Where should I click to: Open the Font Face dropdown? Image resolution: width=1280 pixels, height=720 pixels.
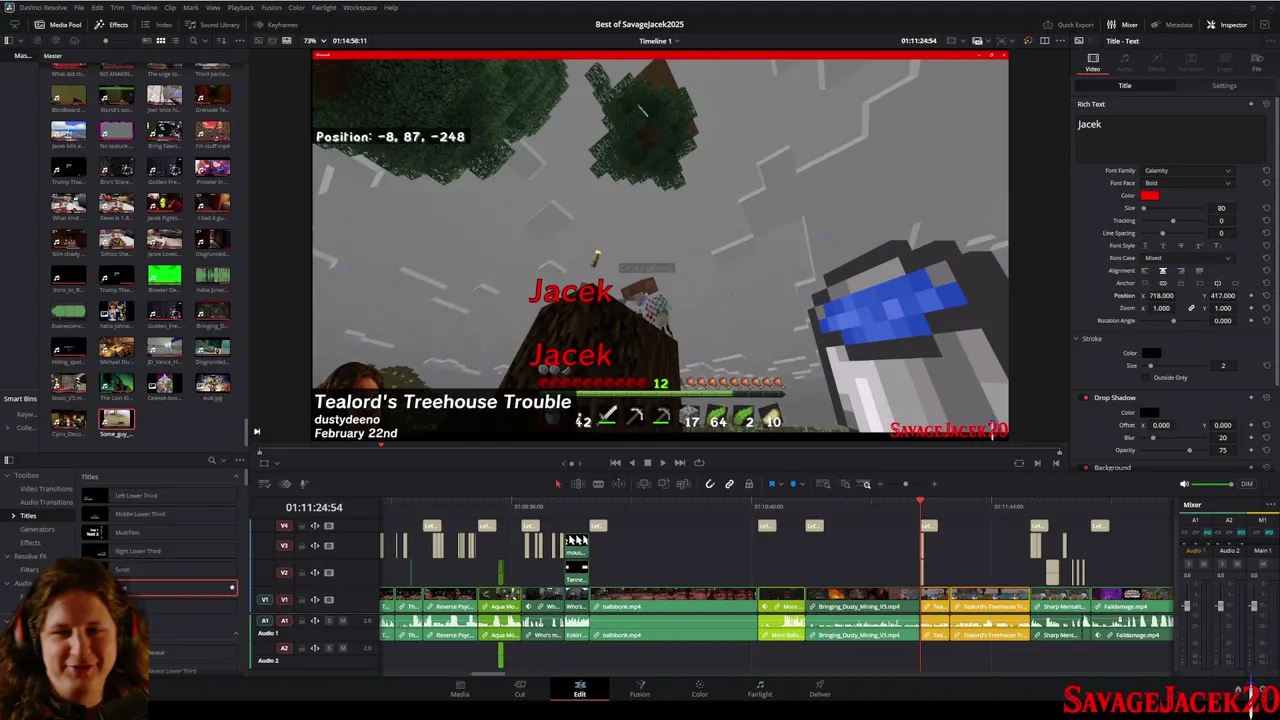tap(1187, 183)
